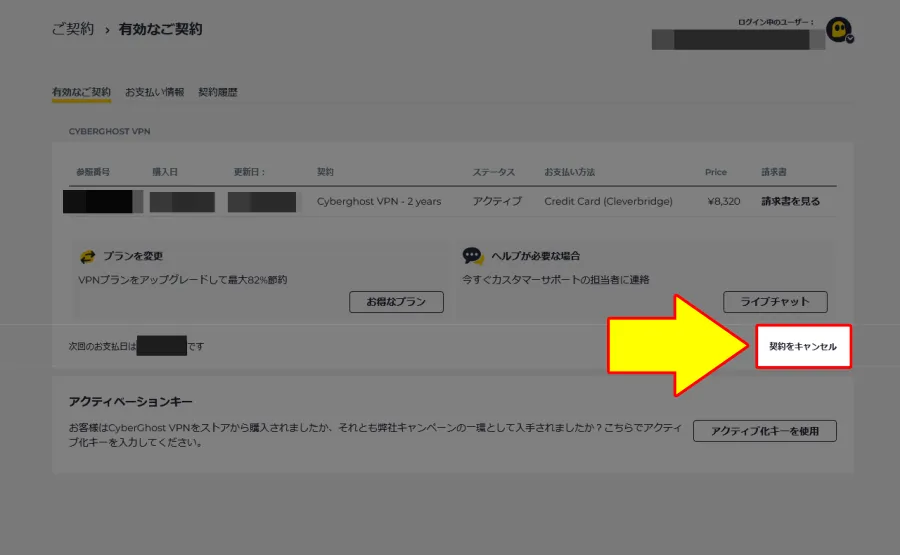This screenshot has width=900, height=555.
Task: Click the 更新日 column header
Action: (249, 172)
